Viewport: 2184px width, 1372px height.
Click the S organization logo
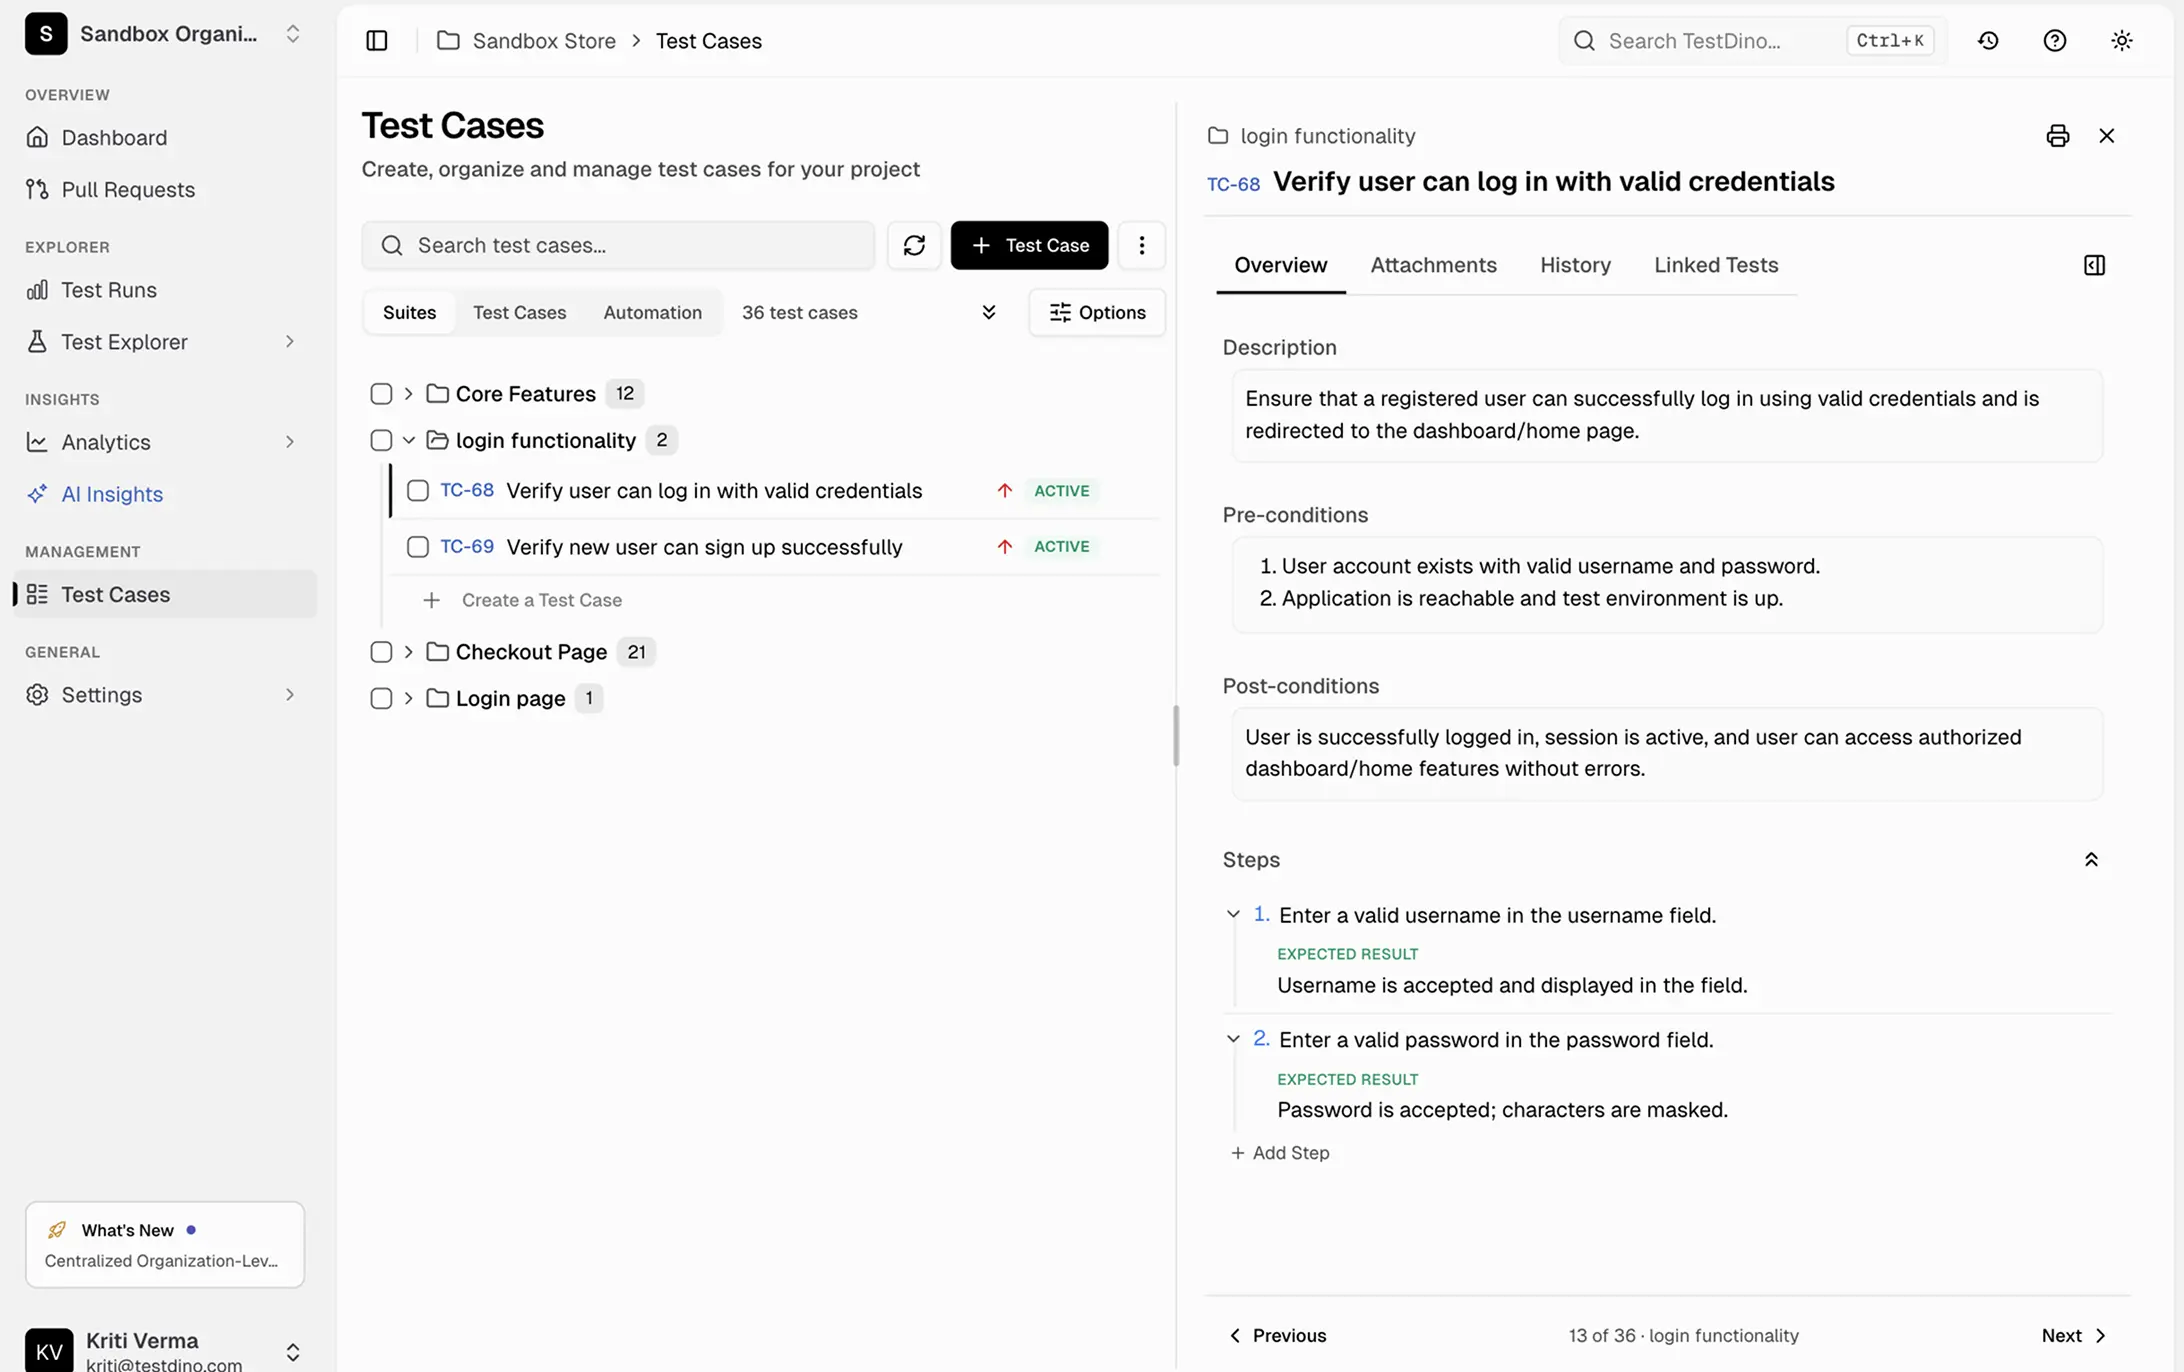click(46, 34)
